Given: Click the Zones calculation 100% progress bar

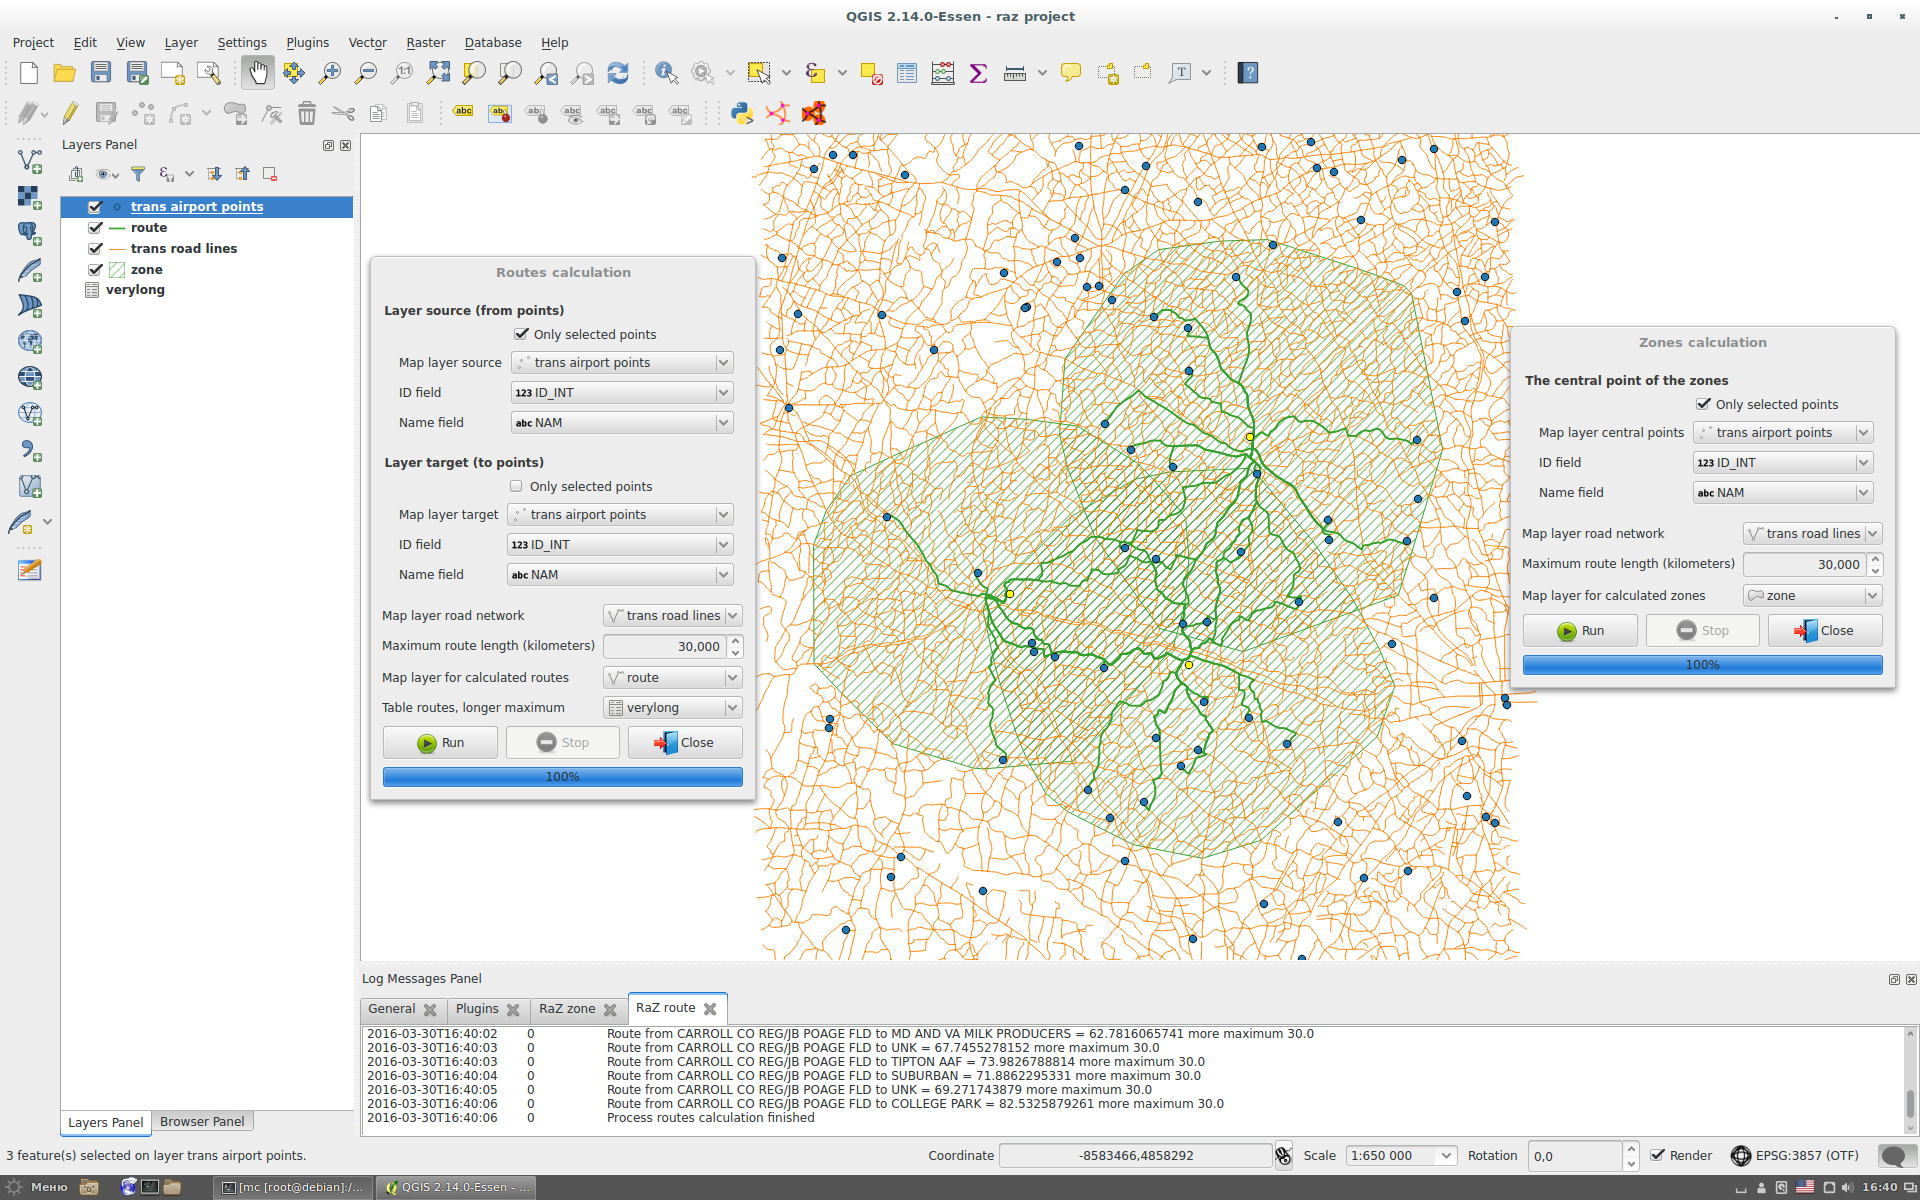Looking at the screenshot, I should tap(1702, 665).
